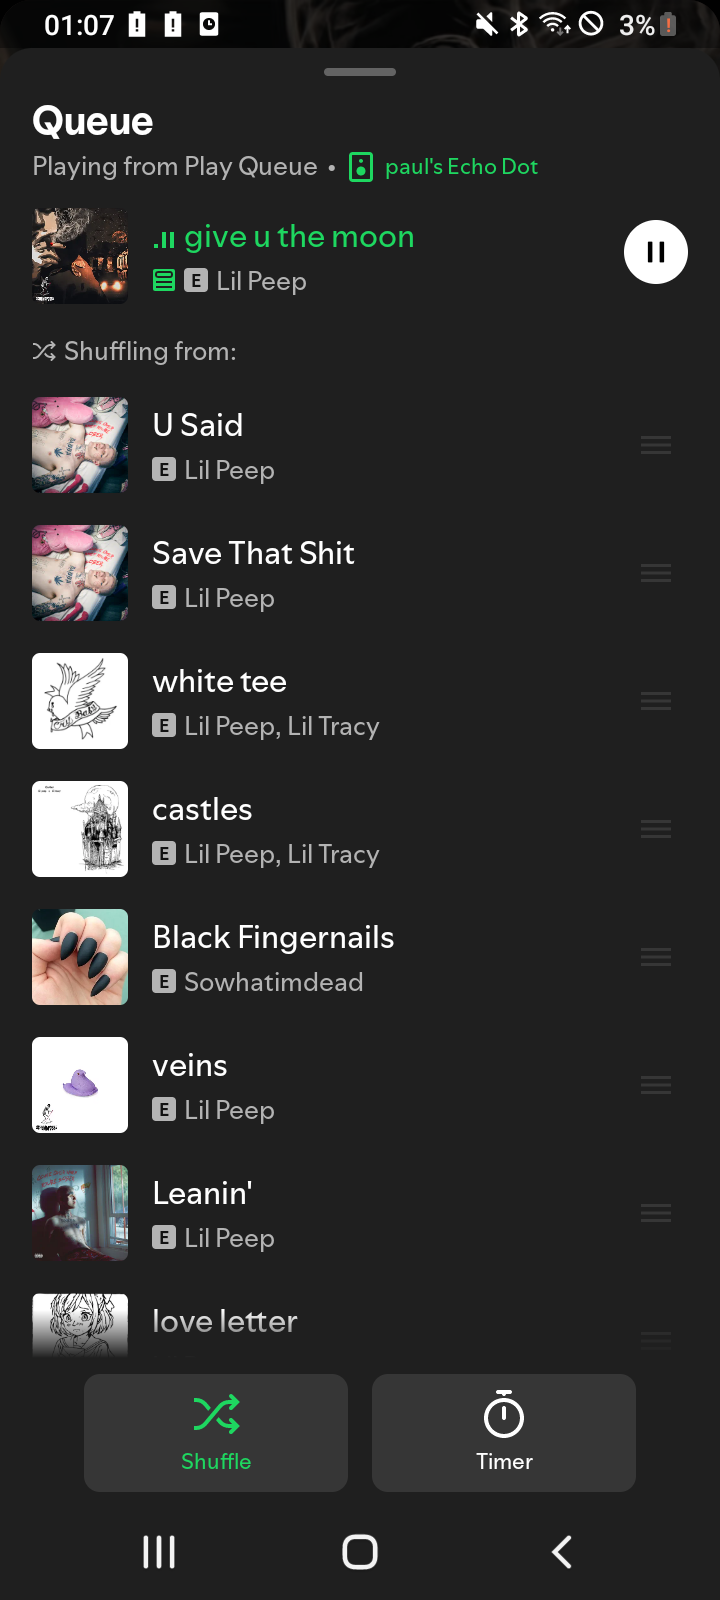This screenshot has width=720, height=1600.
Task: Tap the Echo Dot speaker icon
Action: (x=361, y=167)
